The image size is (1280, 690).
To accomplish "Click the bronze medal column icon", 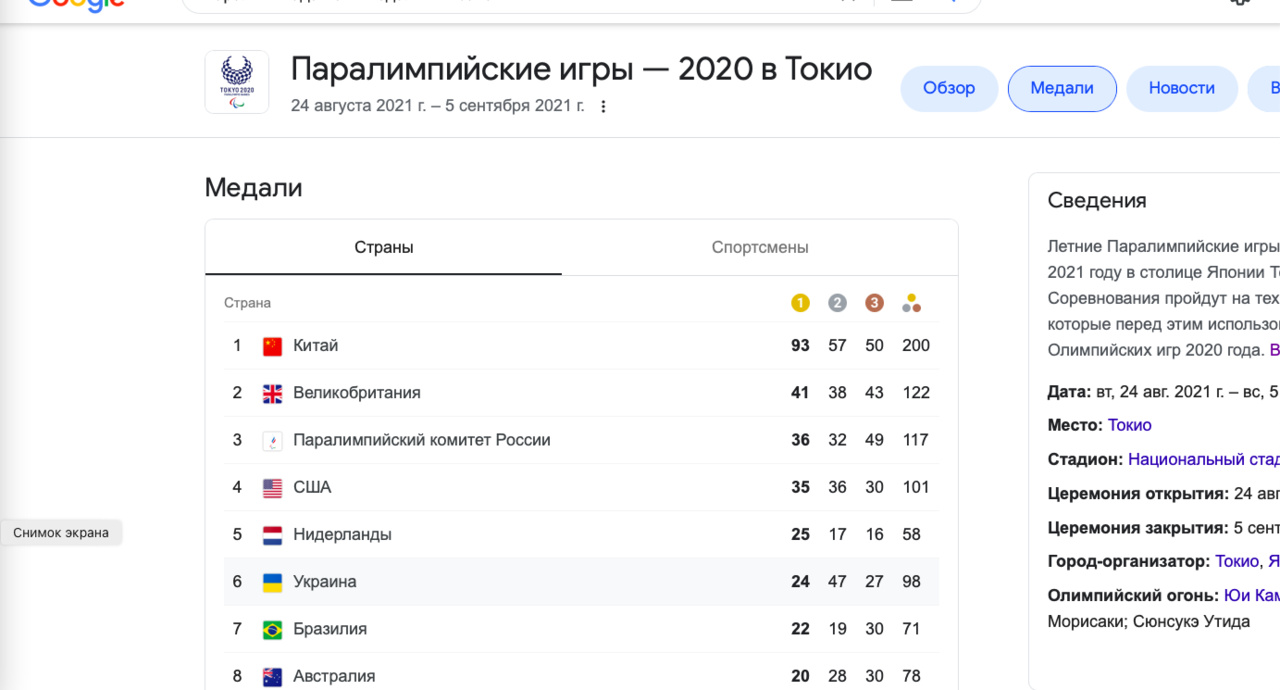I will (x=874, y=303).
